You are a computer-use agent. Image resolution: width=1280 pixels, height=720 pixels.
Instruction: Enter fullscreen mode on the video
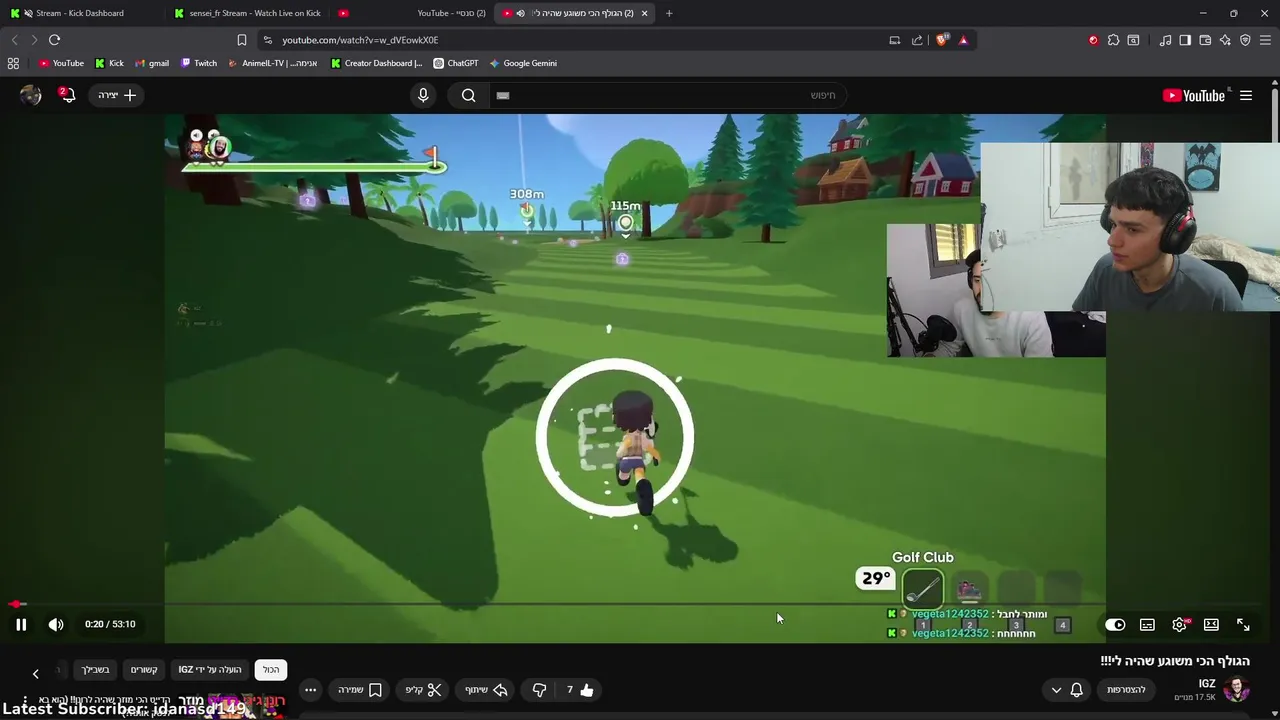[1243, 624]
